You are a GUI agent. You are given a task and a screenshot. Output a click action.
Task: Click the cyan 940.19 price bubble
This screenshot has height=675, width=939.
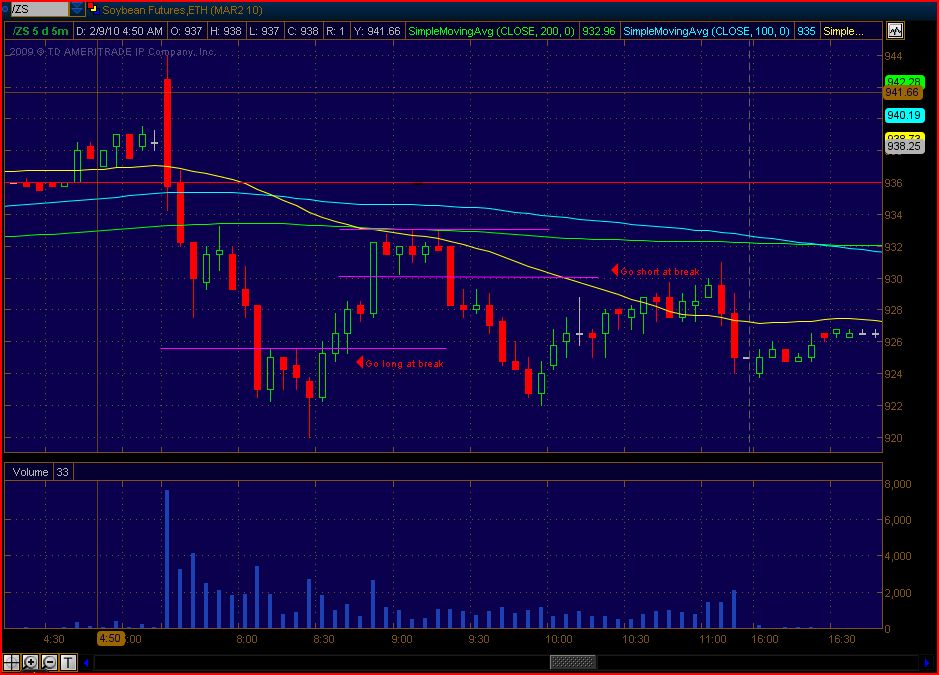[904, 115]
